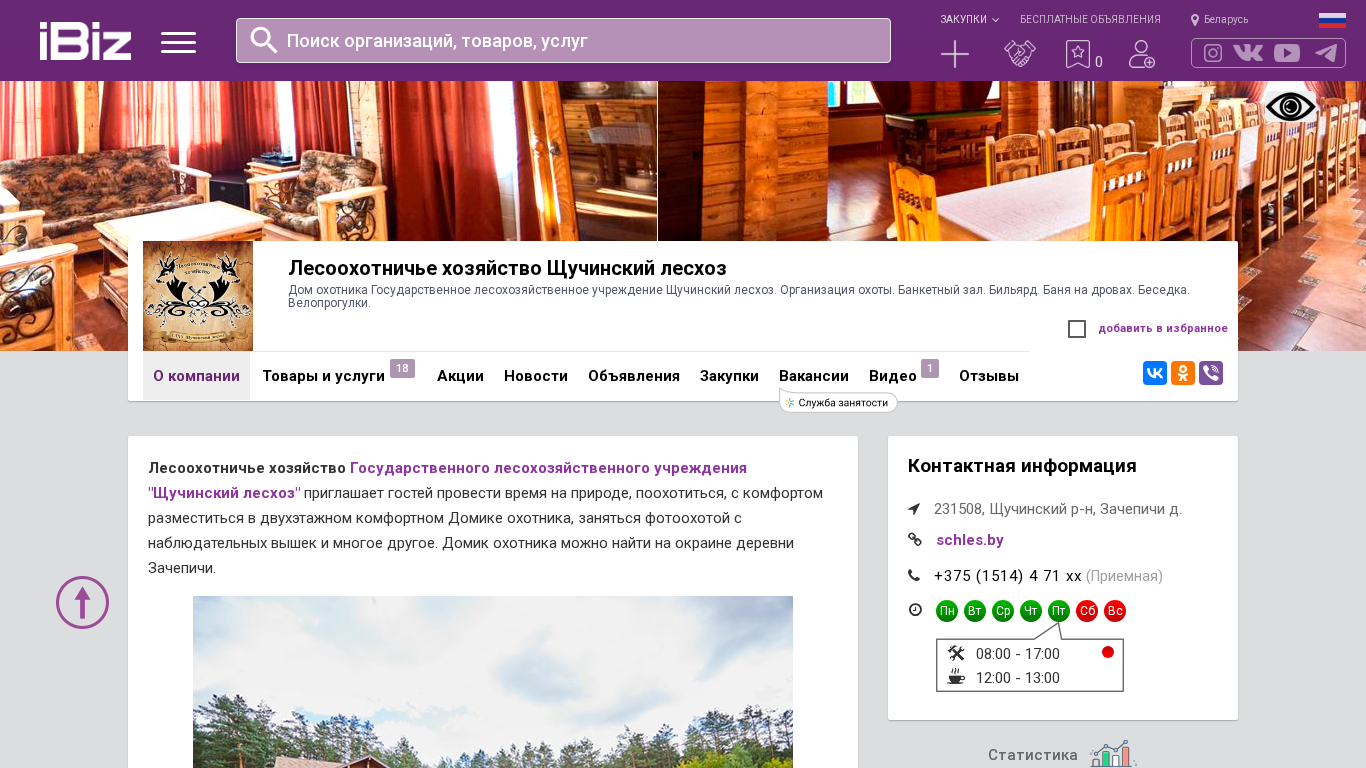Screen dimensions: 1366x768
Task: Open 'Государственного лесохозяйственного учреждения' link
Action: tap(548, 468)
